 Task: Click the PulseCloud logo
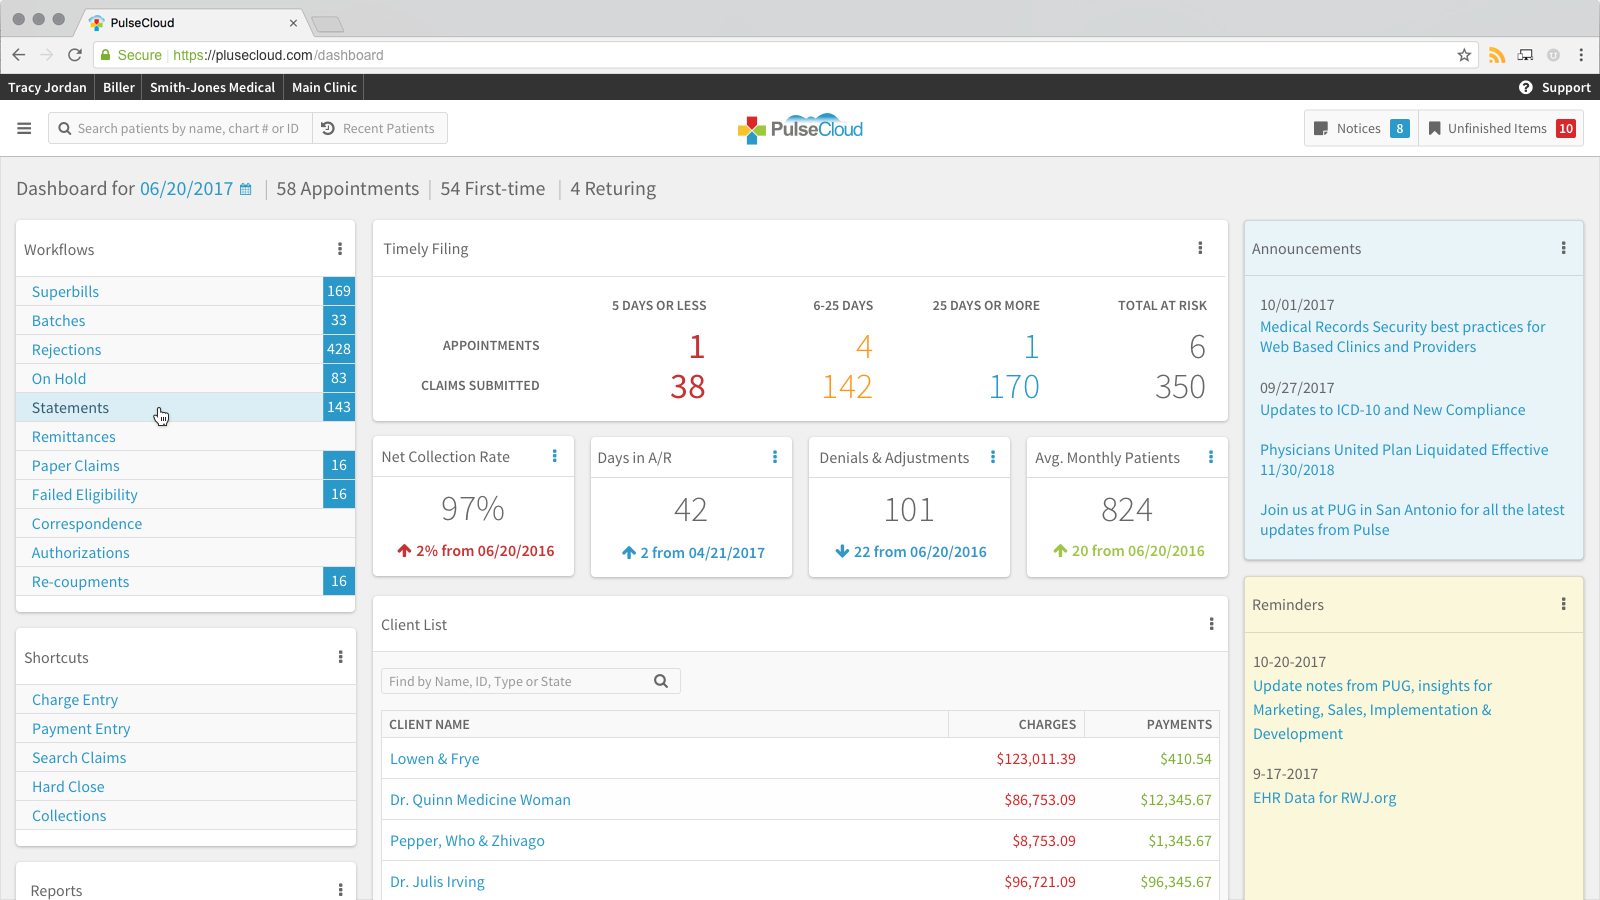[800, 129]
